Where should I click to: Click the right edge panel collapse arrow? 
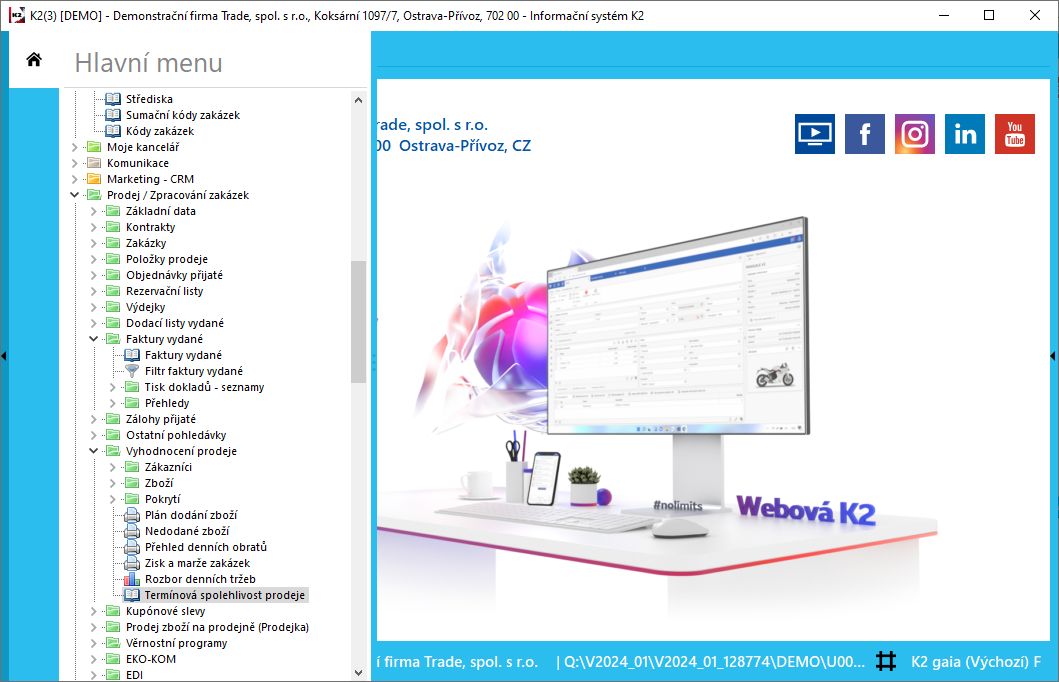click(x=1053, y=356)
